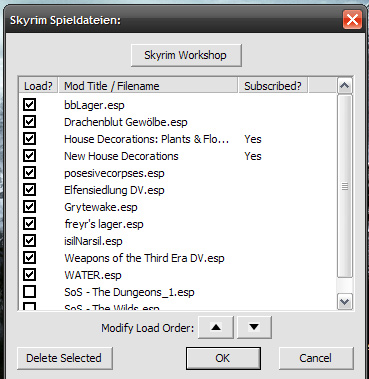Confirm with the OK button
The width and height of the screenshot is (369, 379).
[223, 358]
